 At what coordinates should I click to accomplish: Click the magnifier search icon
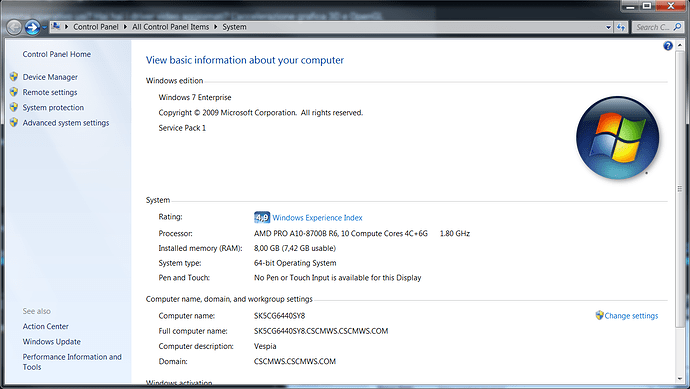click(x=678, y=27)
